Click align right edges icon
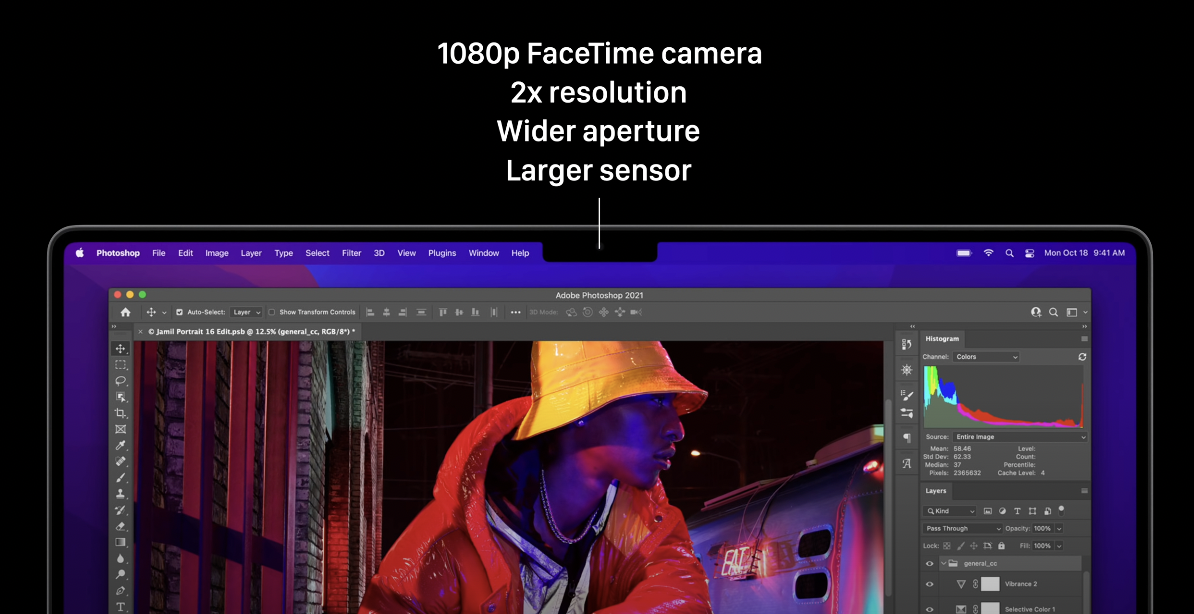1194x614 pixels. click(x=403, y=312)
